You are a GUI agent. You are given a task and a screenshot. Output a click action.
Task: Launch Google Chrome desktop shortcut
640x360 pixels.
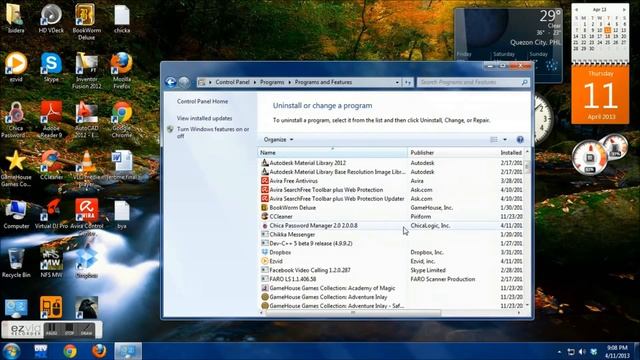(122, 120)
